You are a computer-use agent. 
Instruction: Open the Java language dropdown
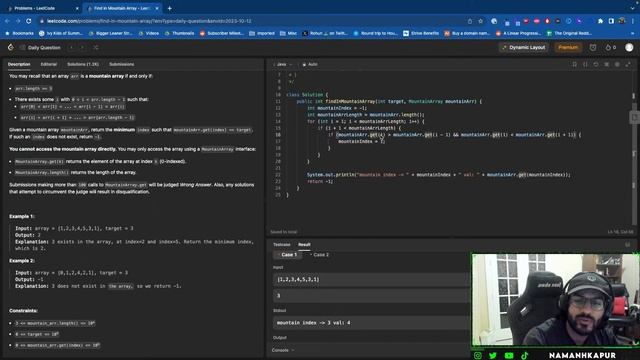coord(284,64)
